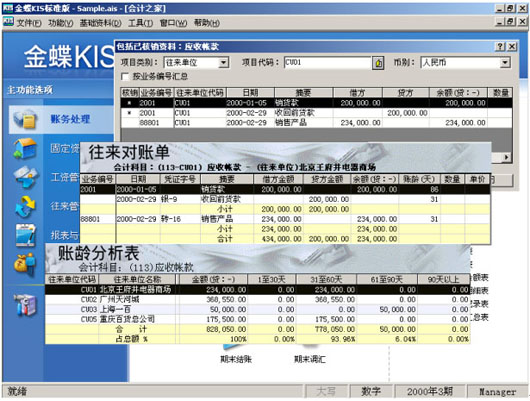Image resolution: width=530 pixels, height=401 pixels.
Task: Click the horizontal scrollbar right arrow in dialog
Action: coord(506,157)
